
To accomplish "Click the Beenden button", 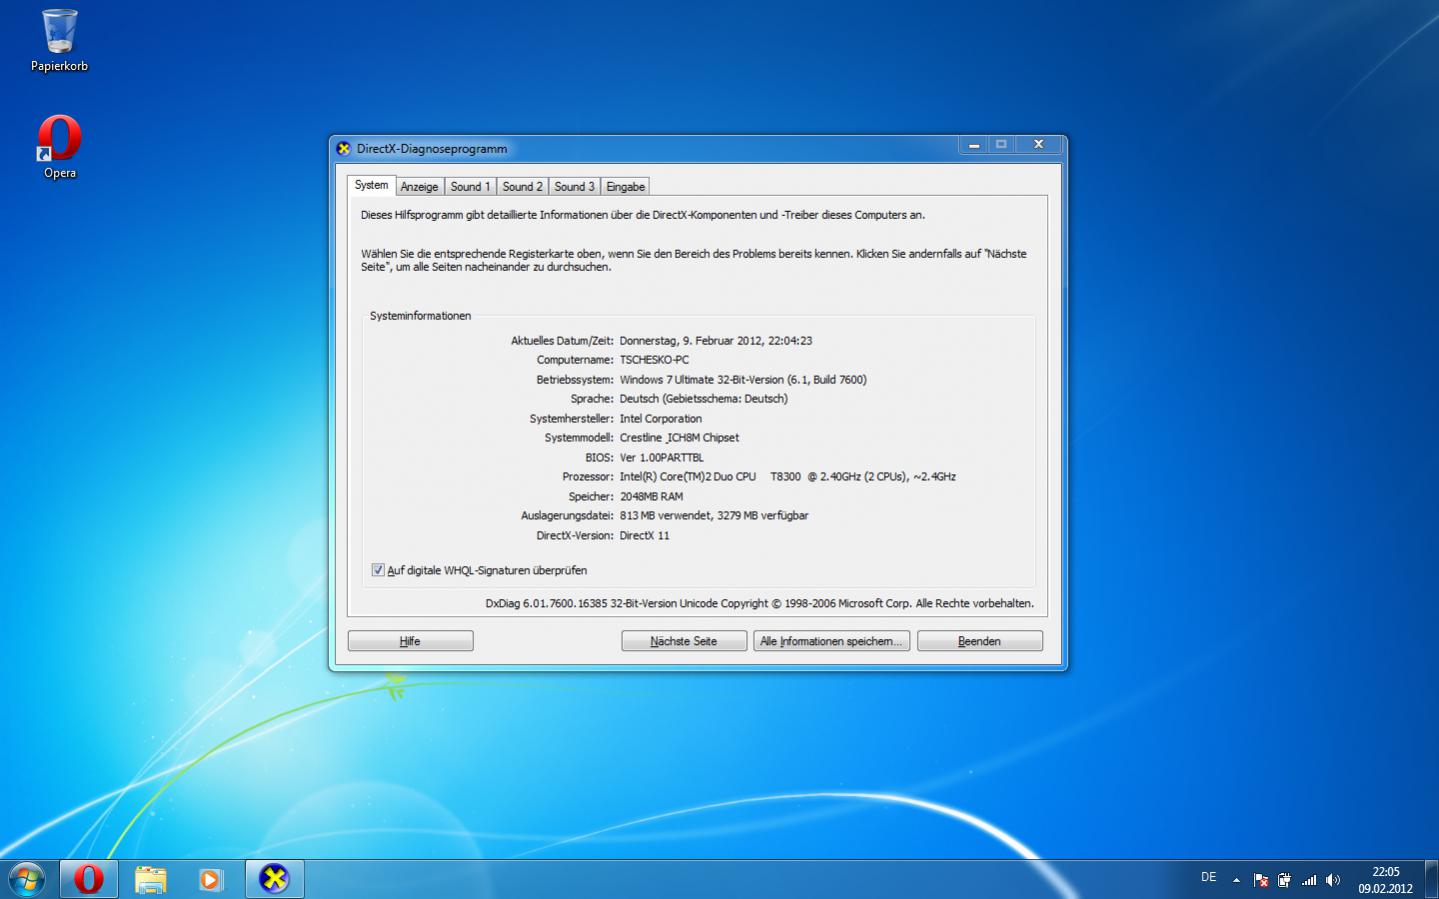I will tap(979, 641).
